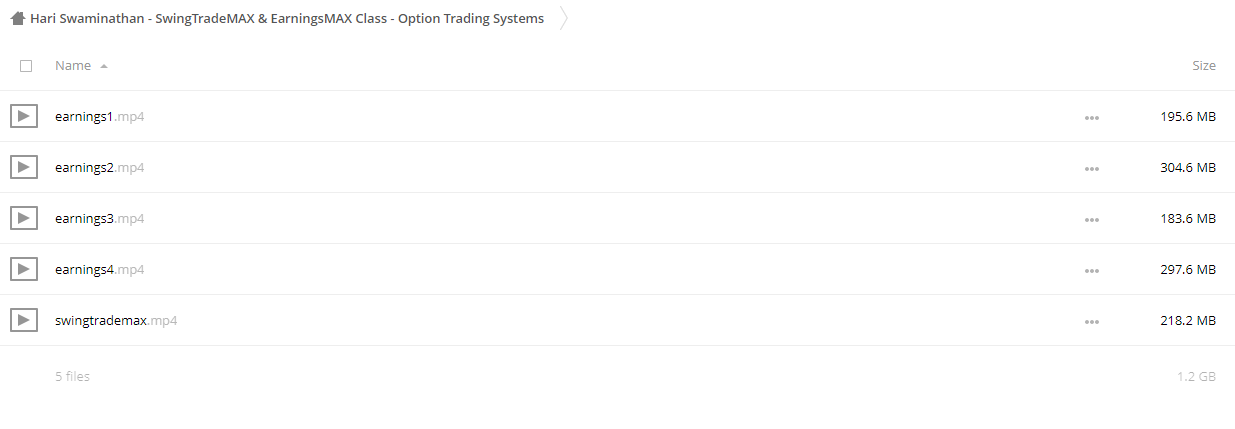Image resolution: width=1235 pixels, height=429 pixels.
Task: Open more options for earnings4.mp4
Action: point(1091,271)
